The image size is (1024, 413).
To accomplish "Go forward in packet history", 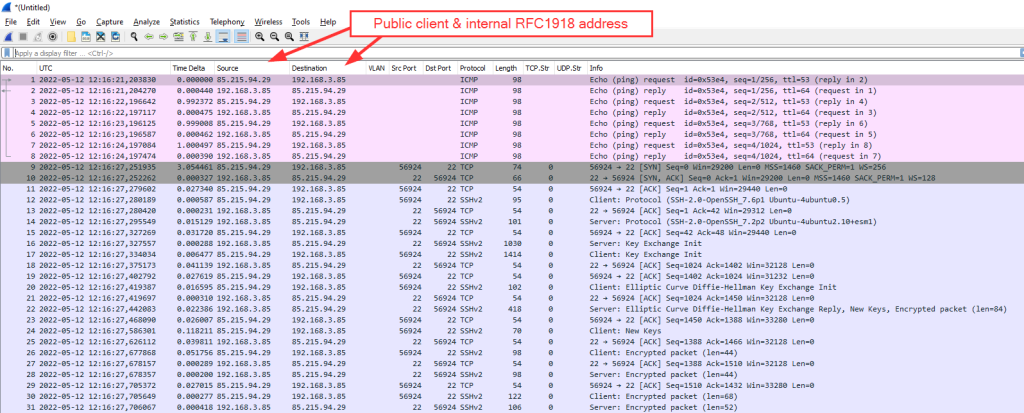I will (163, 37).
